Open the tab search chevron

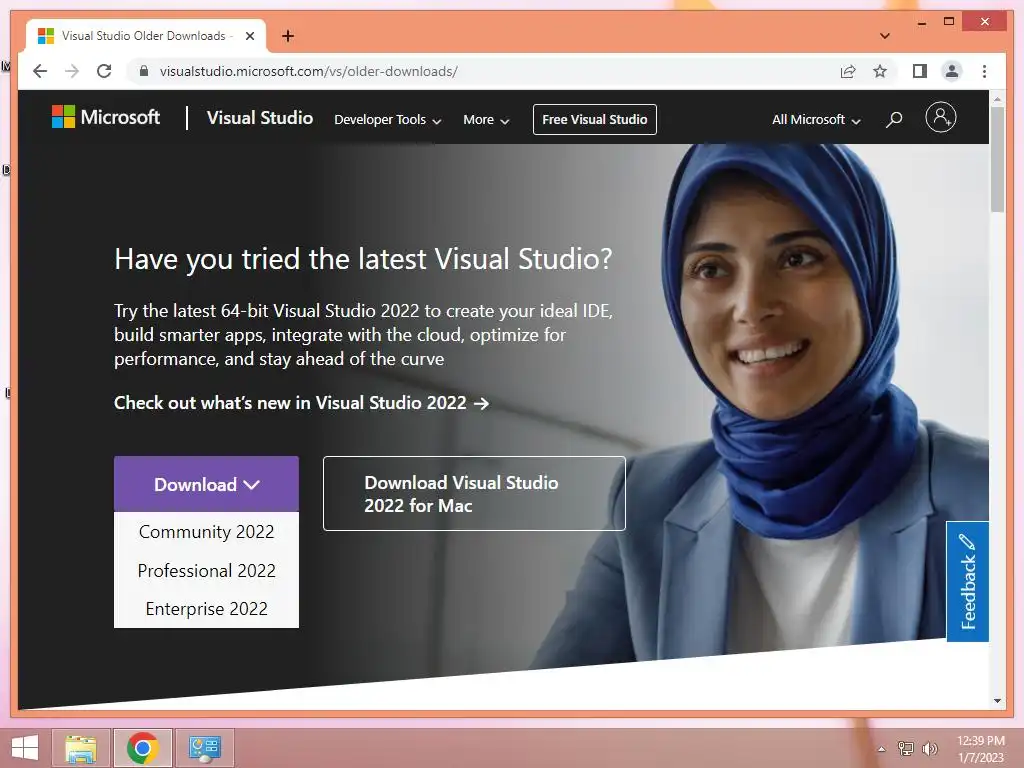point(884,36)
